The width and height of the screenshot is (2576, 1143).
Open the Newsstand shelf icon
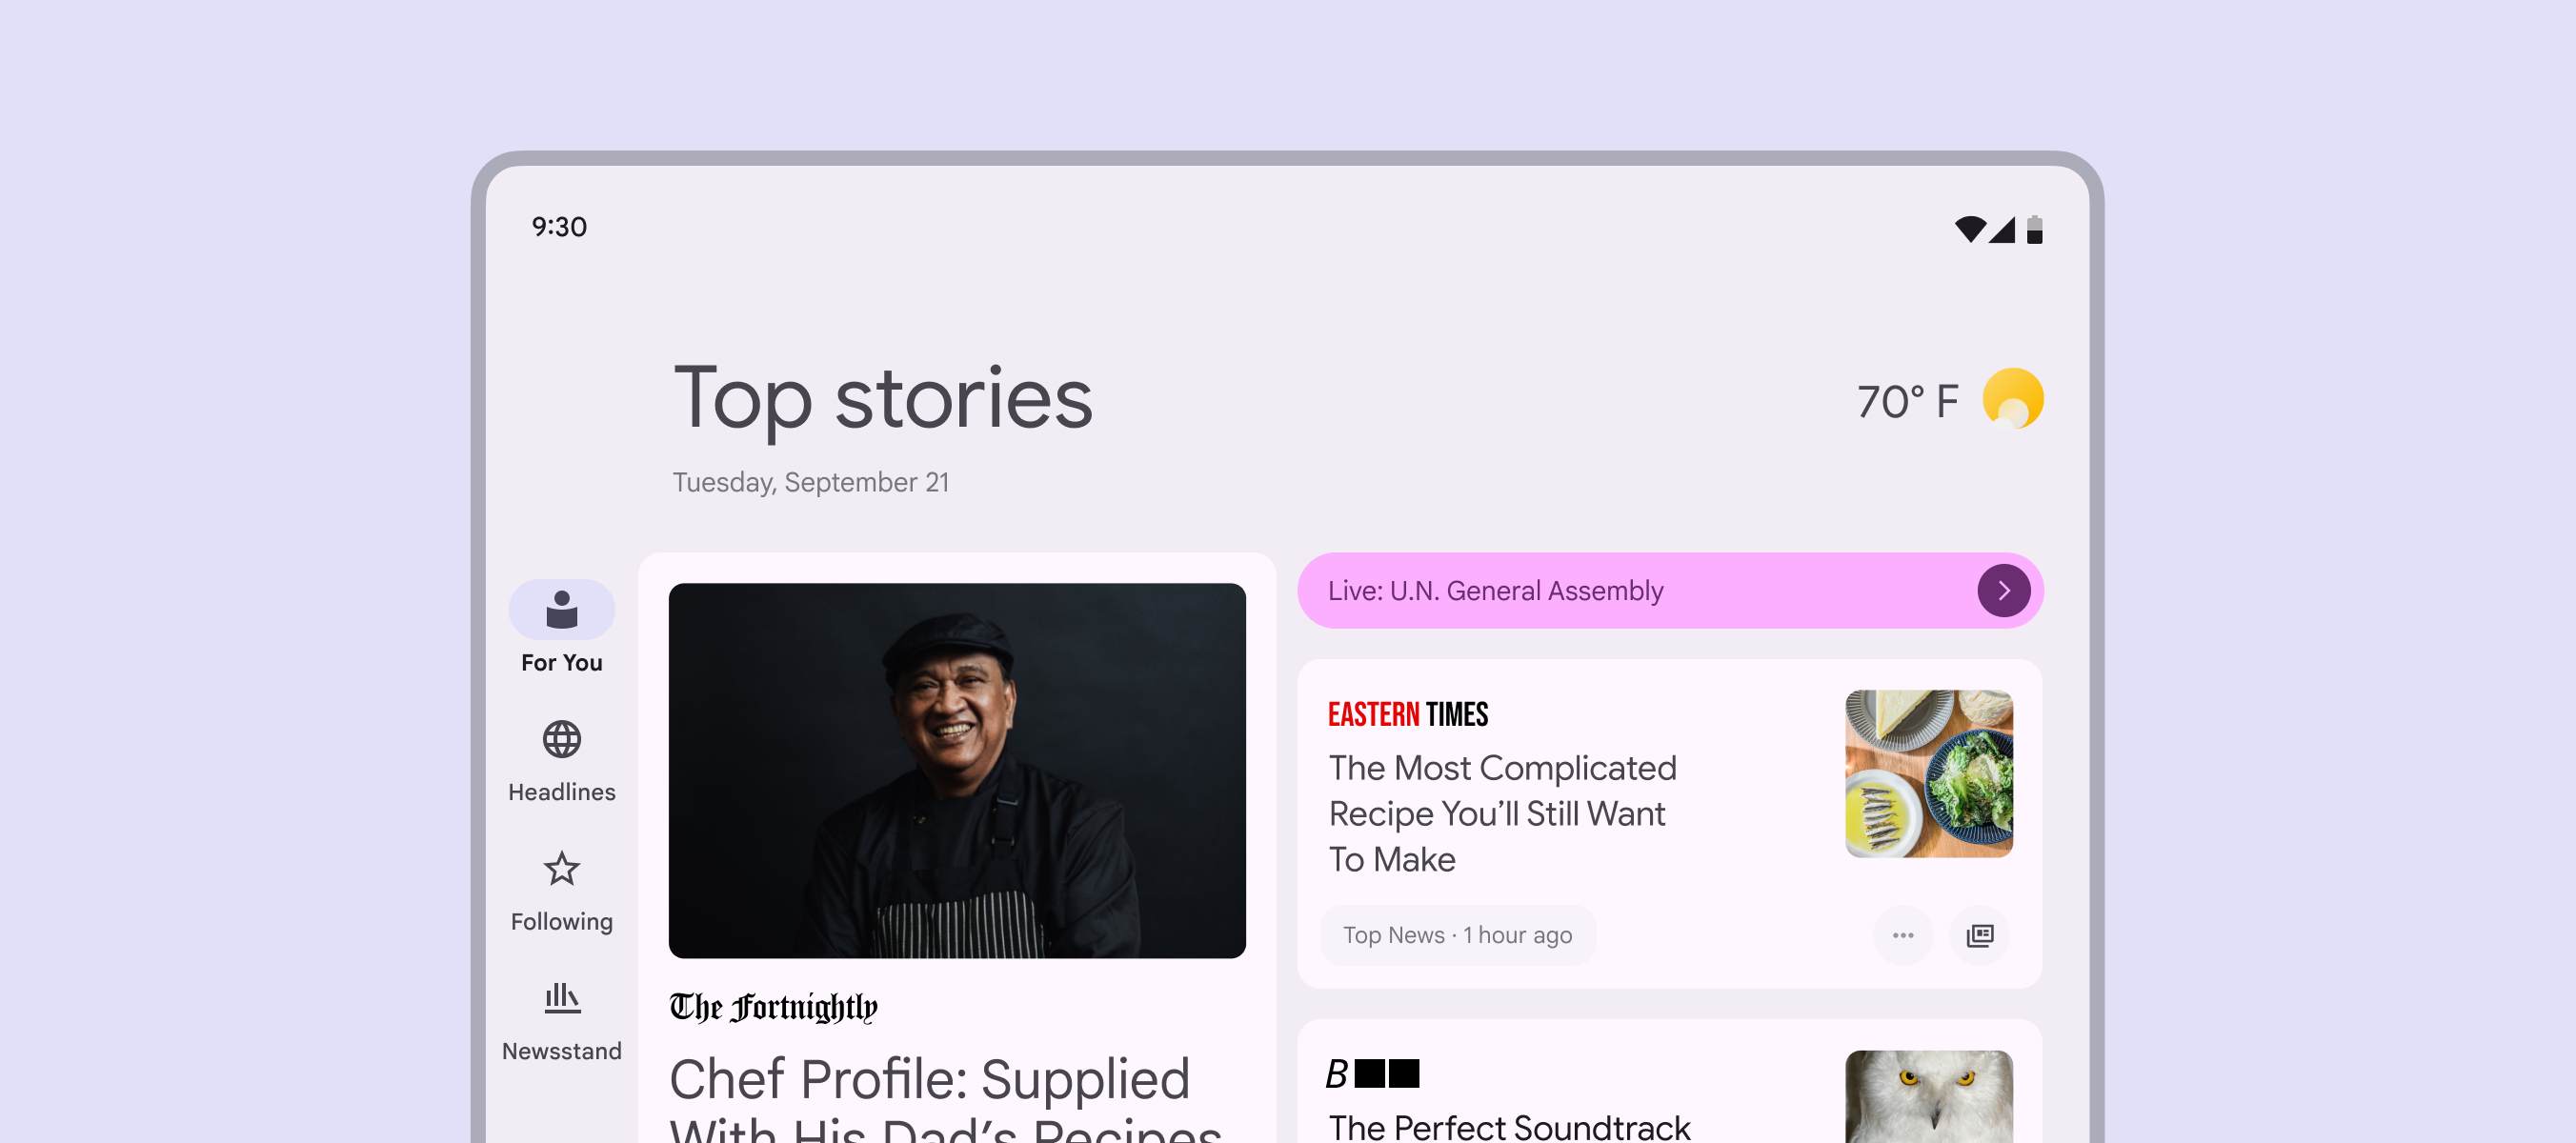pyautogui.click(x=561, y=997)
